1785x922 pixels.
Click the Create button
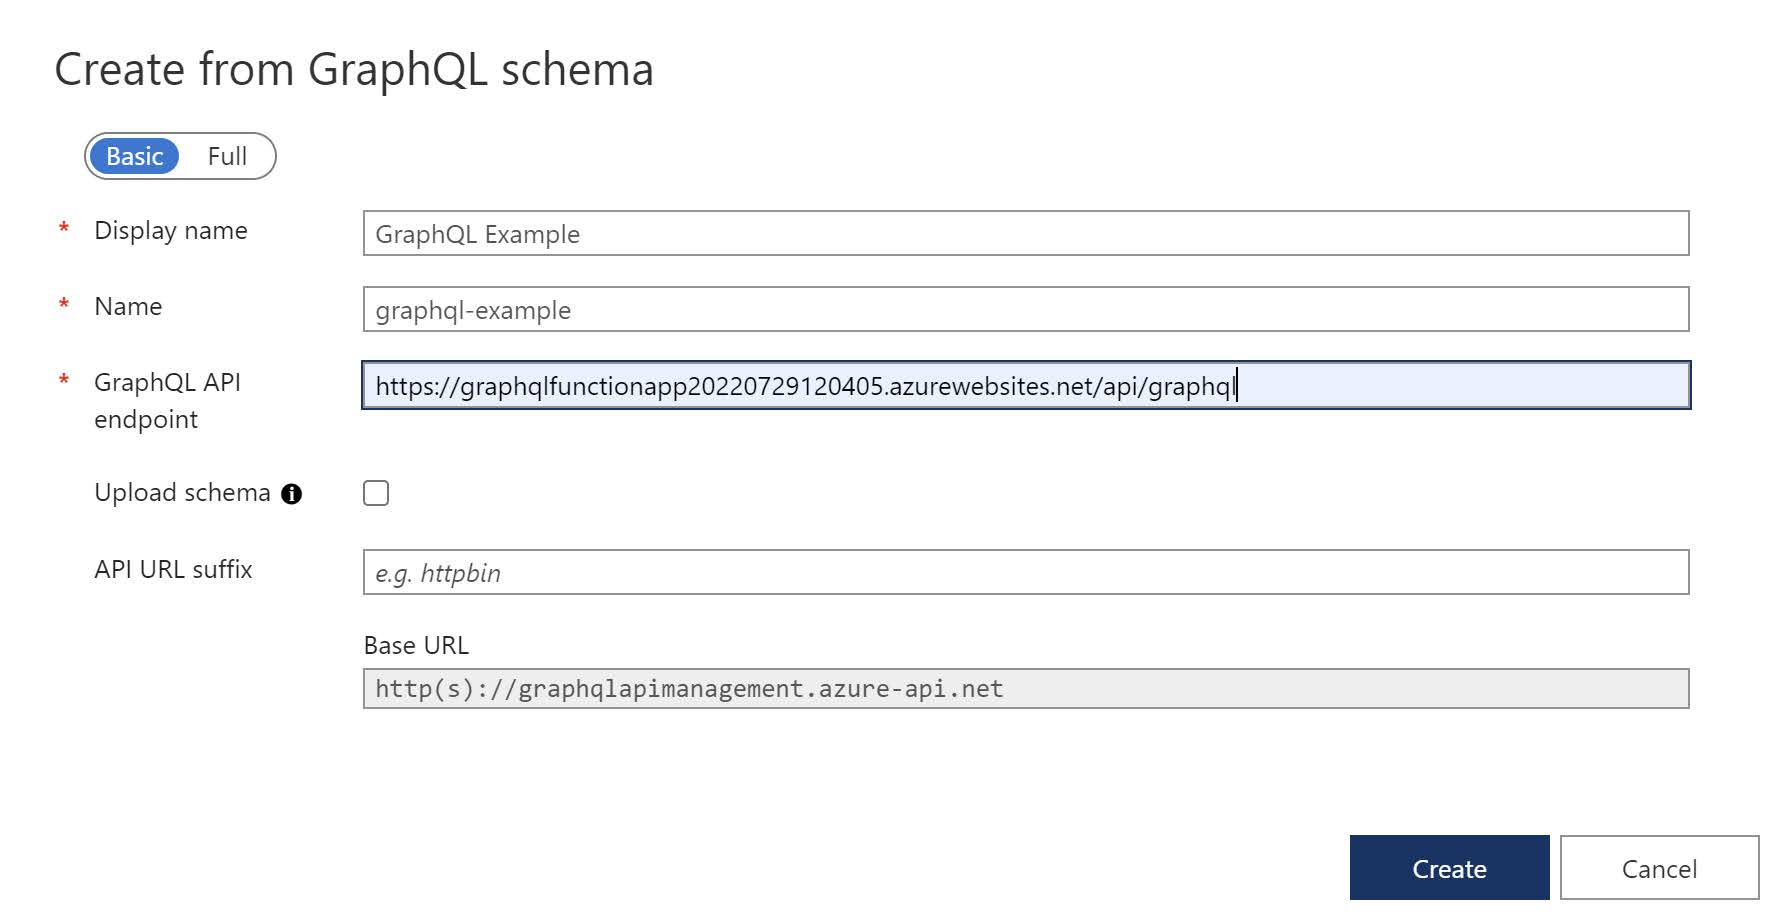pyautogui.click(x=1449, y=868)
